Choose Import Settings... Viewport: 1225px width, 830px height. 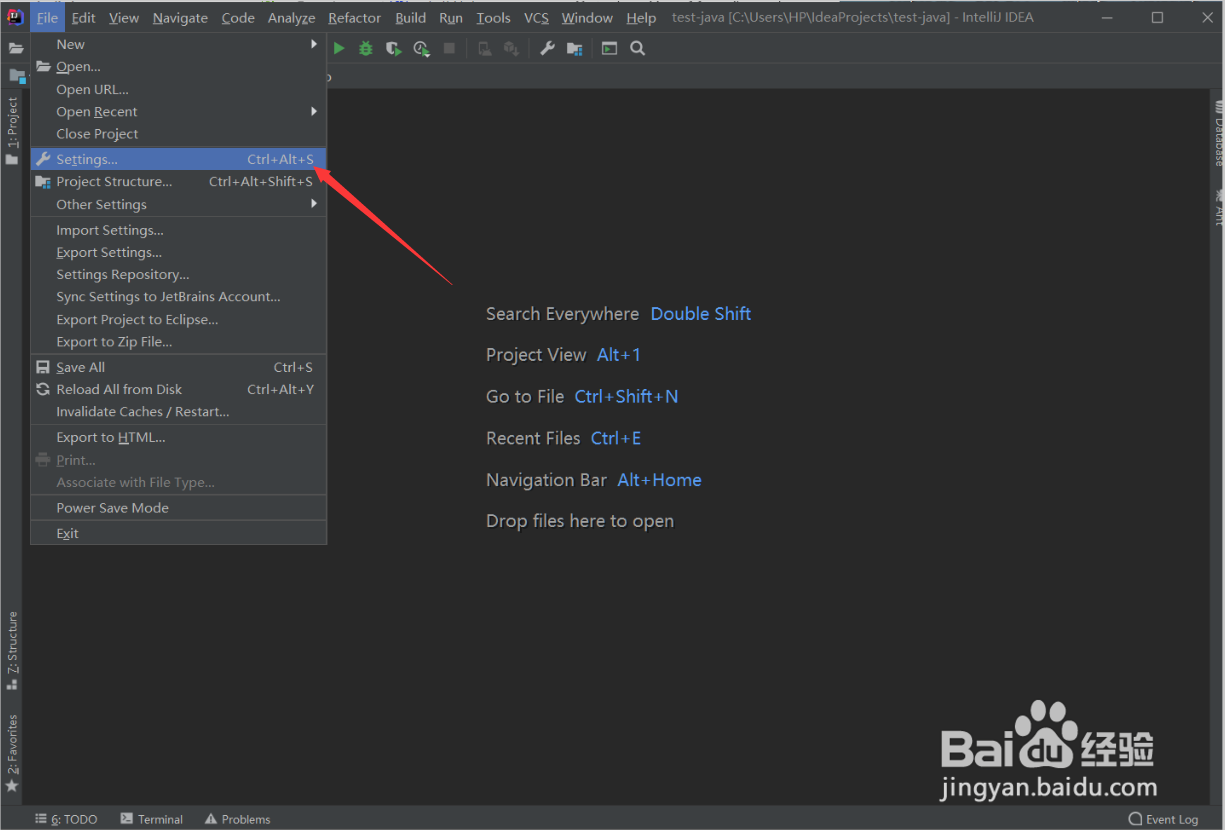tap(178, 230)
